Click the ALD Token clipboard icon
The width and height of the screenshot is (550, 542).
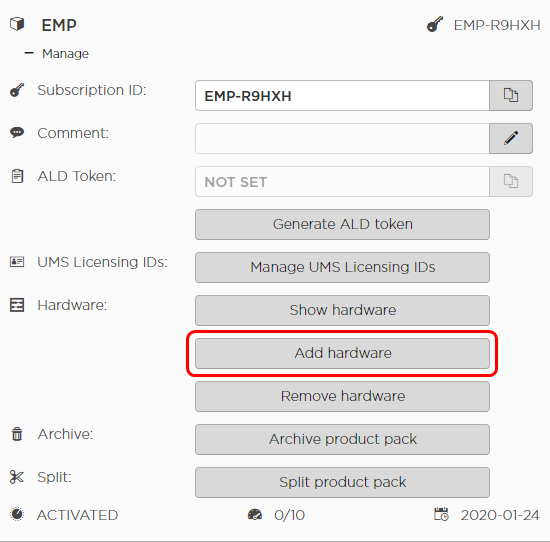tap(17, 176)
